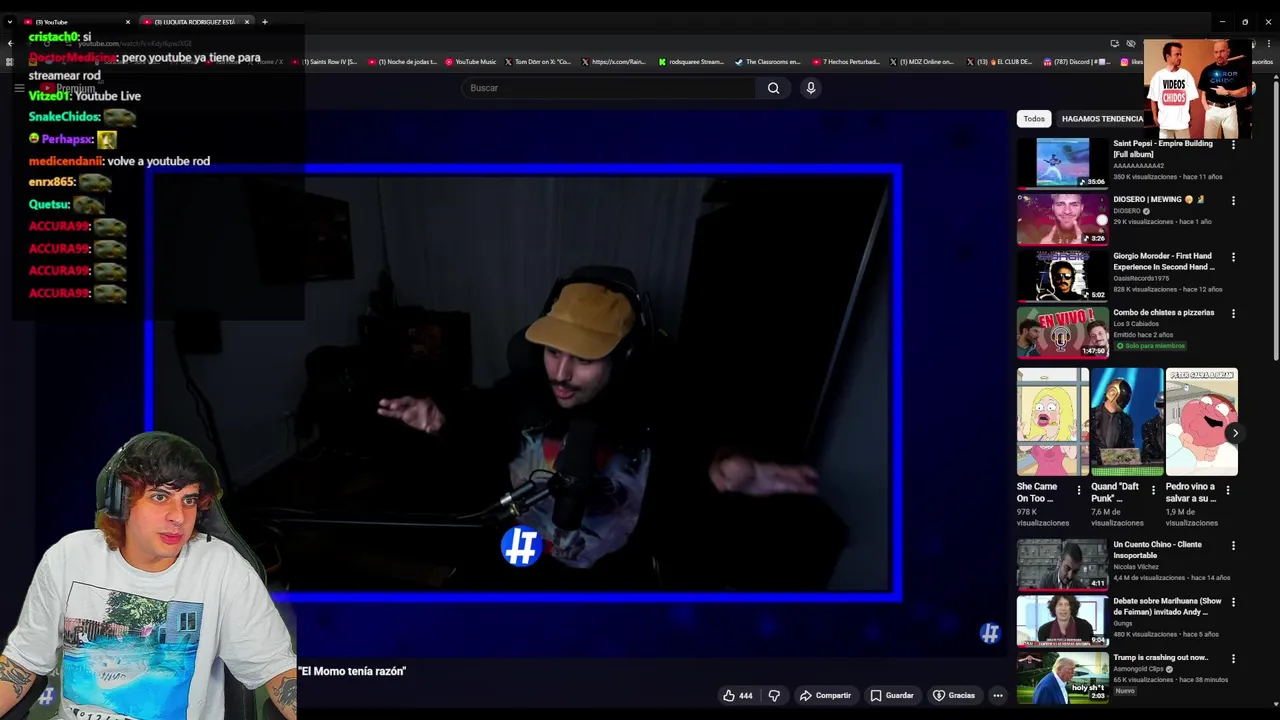Click the Nuevo badge on Trump video
This screenshot has height=720, width=1280.
(1125, 691)
